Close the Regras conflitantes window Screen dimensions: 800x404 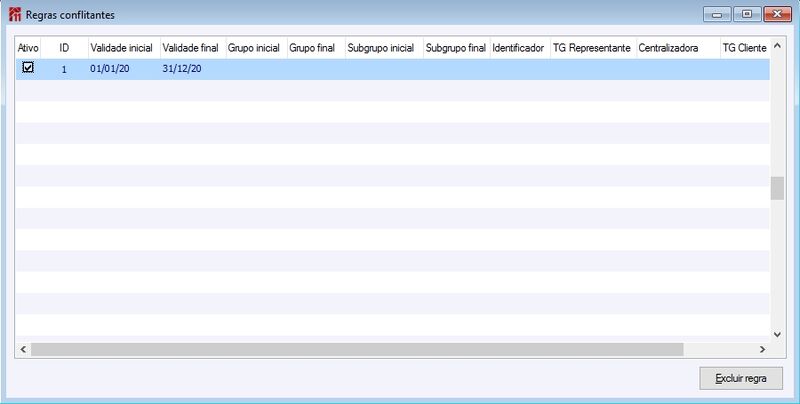click(778, 14)
